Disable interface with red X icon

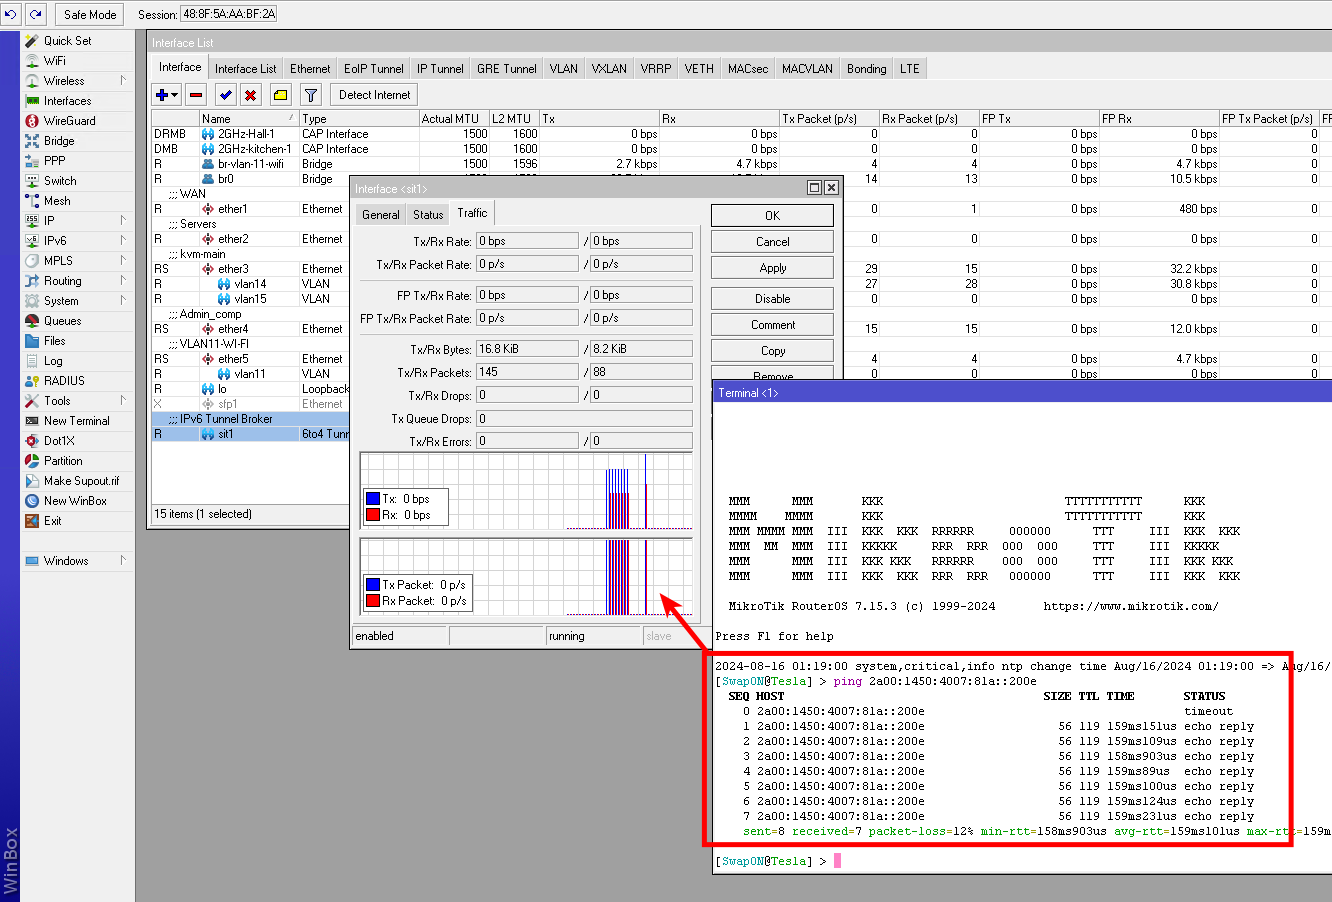point(251,95)
